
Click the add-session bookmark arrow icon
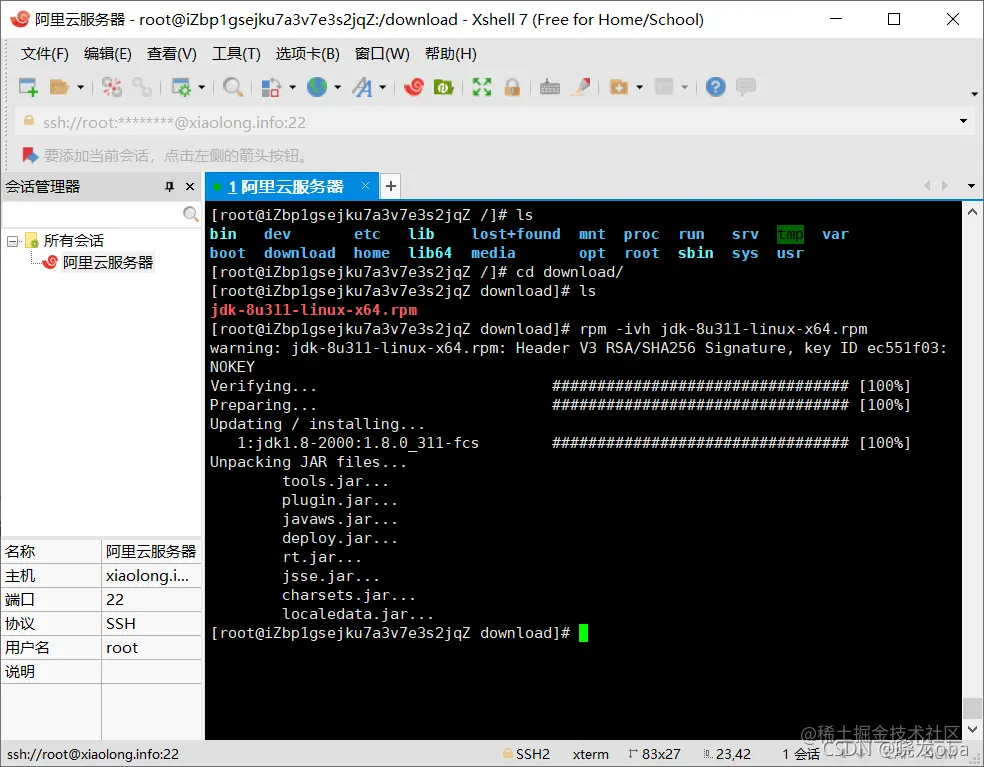(x=29, y=155)
